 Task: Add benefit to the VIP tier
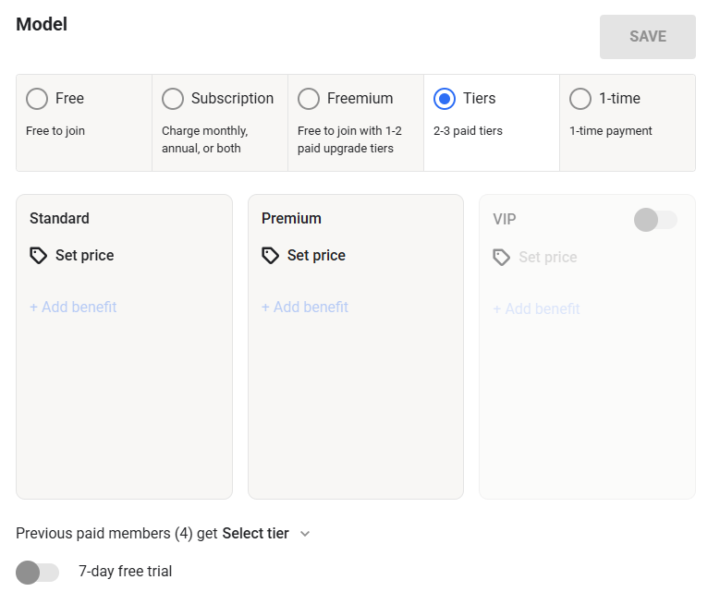(537, 309)
